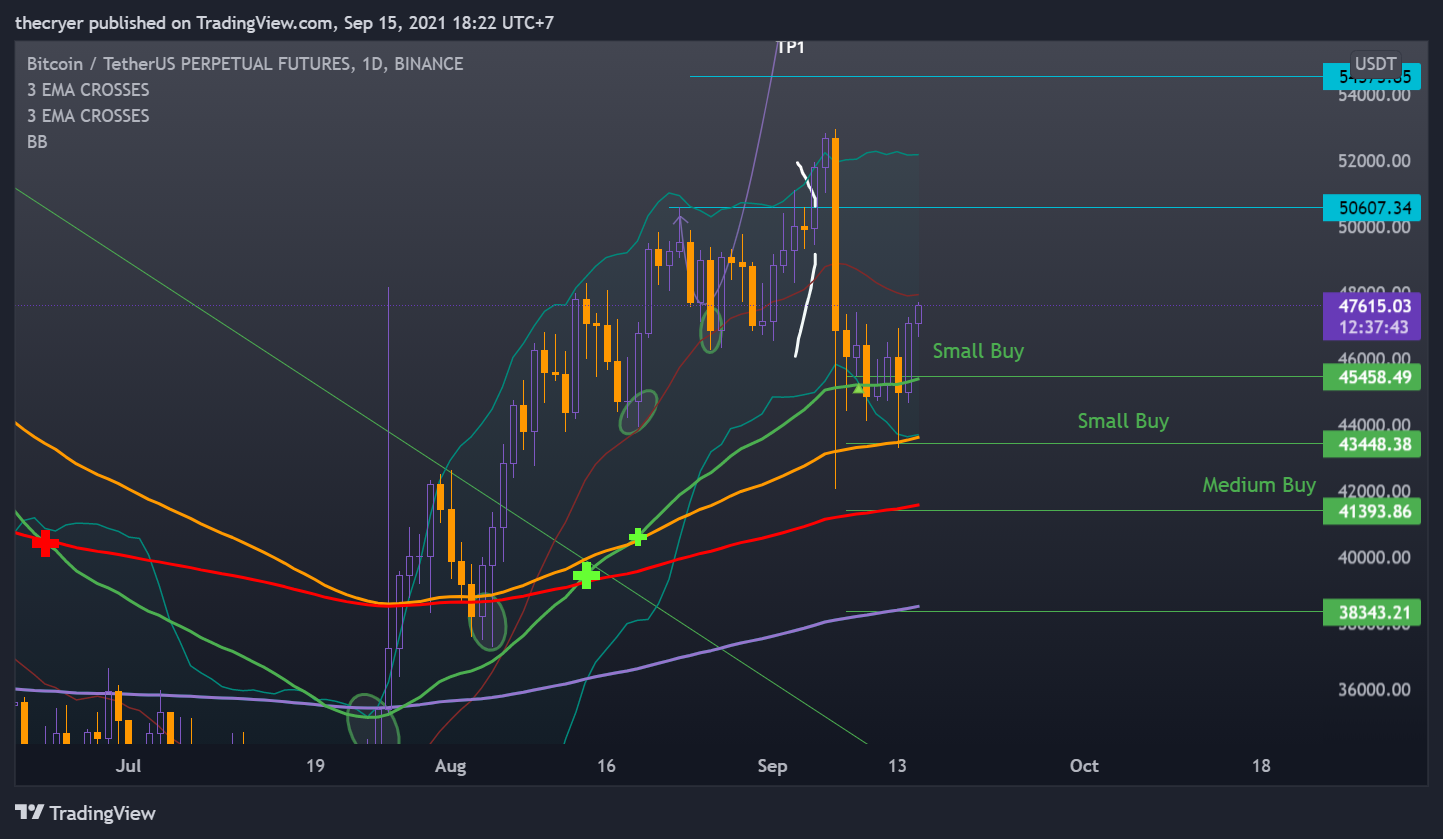Image resolution: width=1443 pixels, height=839 pixels.
Task: Click the 3 EMA CROSSES entry directly above BB
Action: [x=88, y=116]
